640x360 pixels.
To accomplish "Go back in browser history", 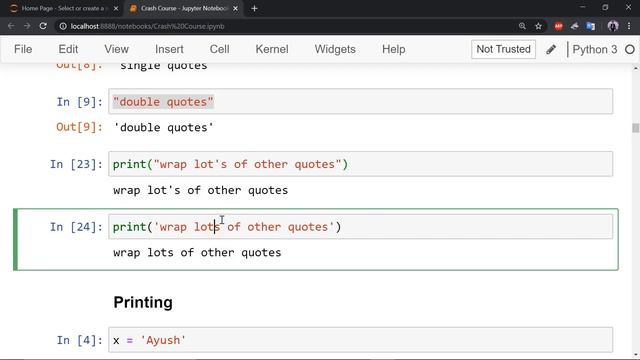I will (11, 26).
